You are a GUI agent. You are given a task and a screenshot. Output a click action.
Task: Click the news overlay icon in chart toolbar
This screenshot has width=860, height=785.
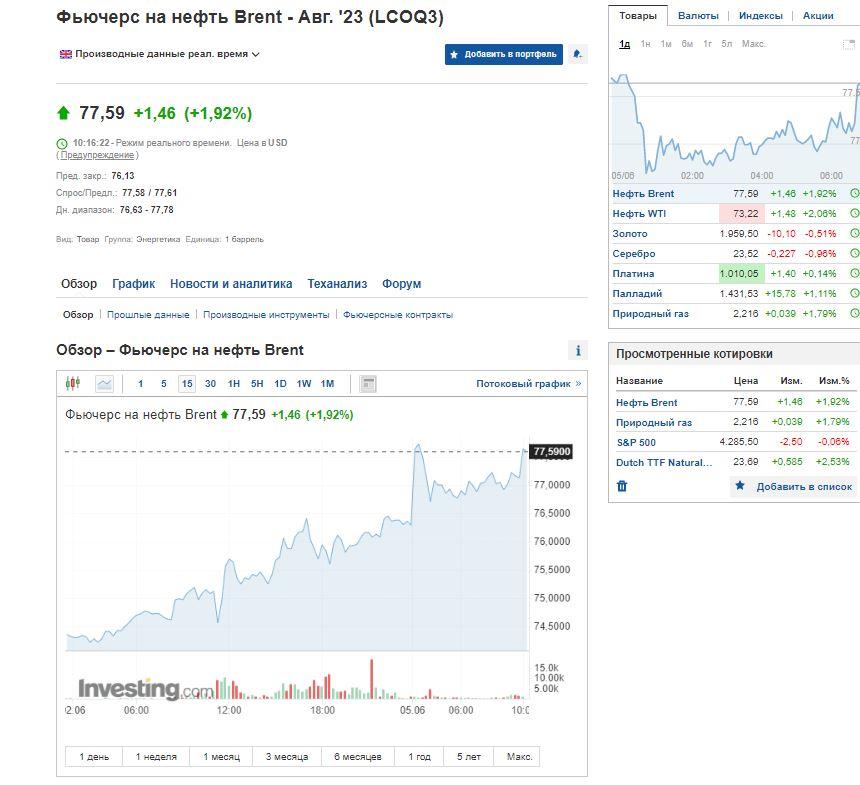(368, 384)
